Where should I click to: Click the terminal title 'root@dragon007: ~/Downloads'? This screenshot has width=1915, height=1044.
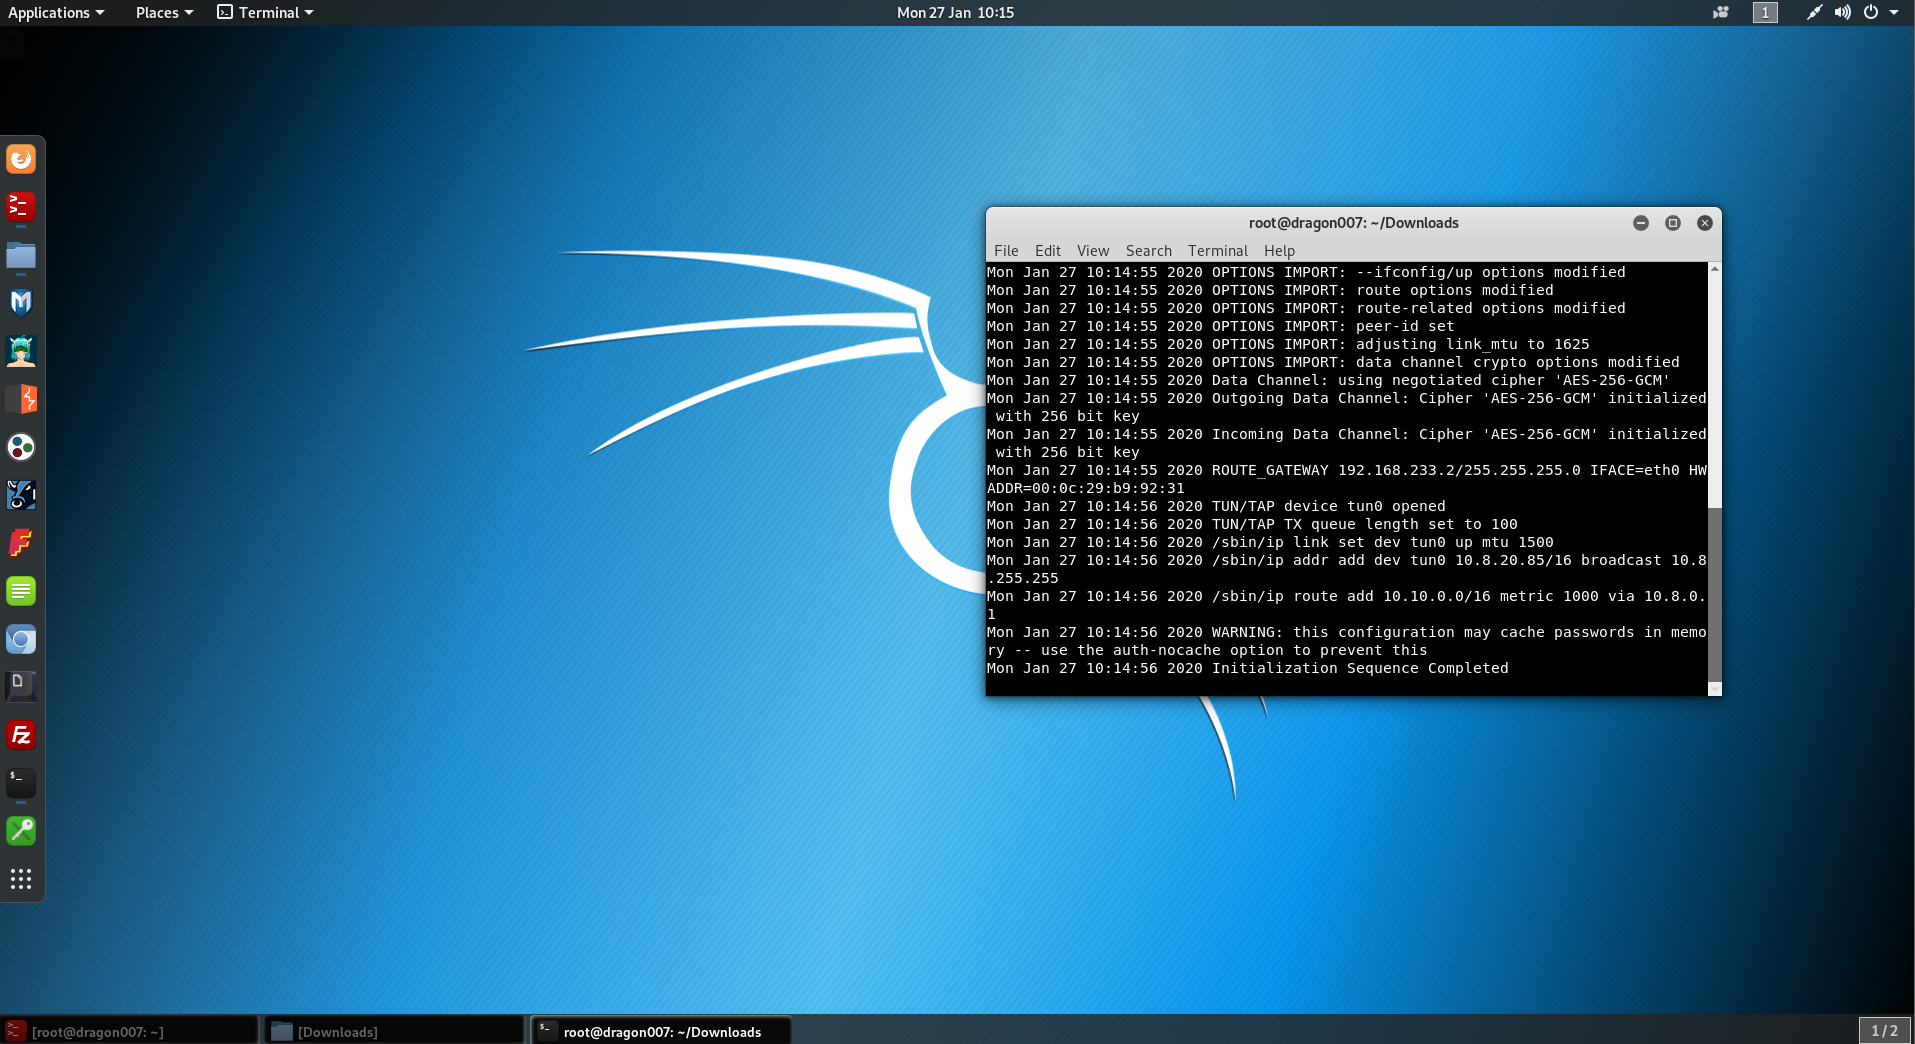[x=1353, y=223]
